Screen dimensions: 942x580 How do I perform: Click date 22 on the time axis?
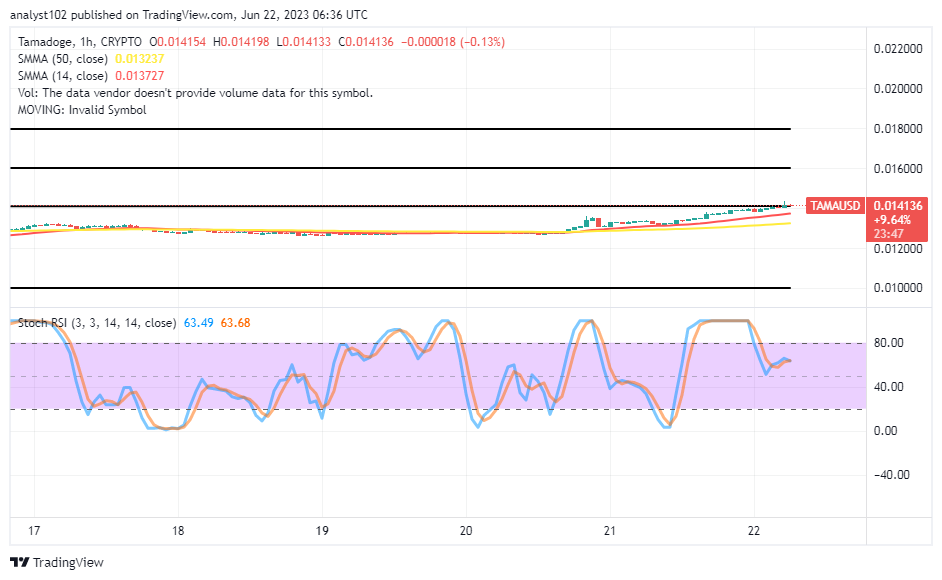[753, 531]
